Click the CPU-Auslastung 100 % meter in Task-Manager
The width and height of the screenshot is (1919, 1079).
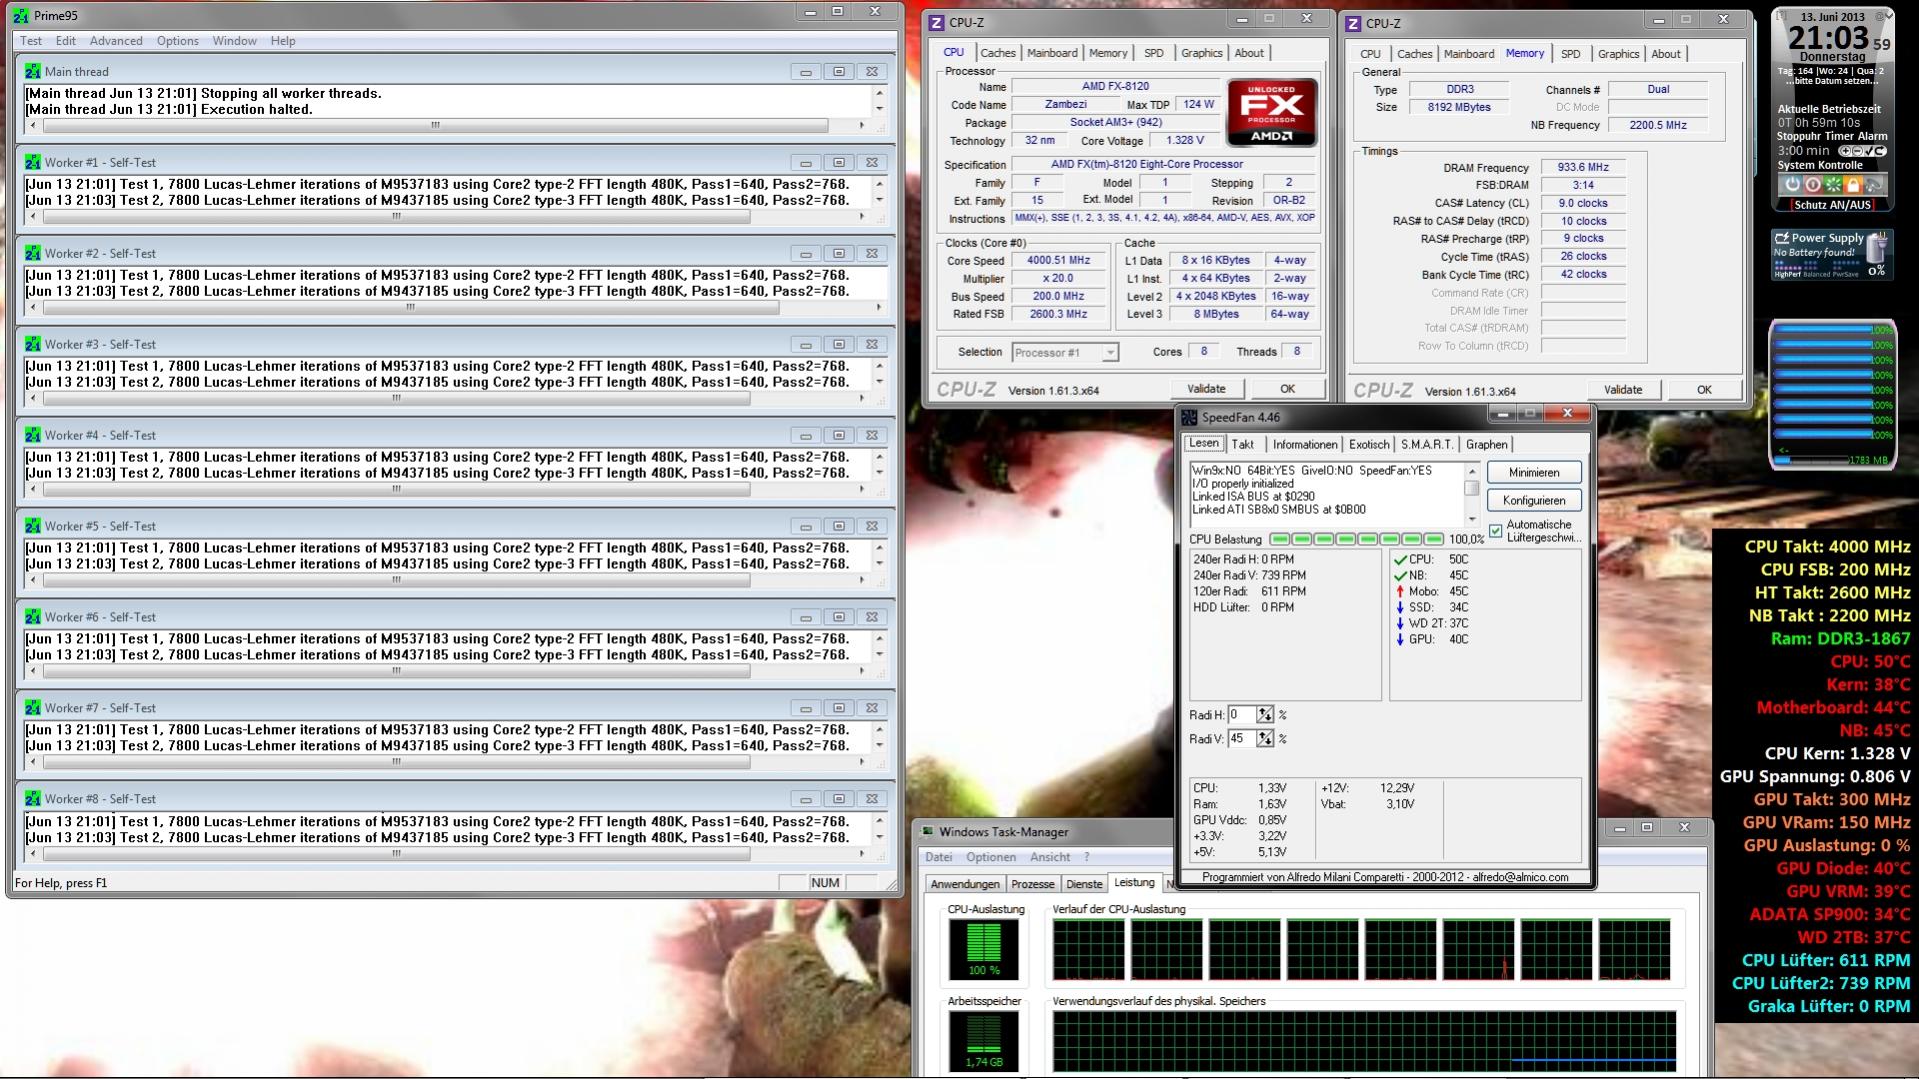[x=984, y=949]
